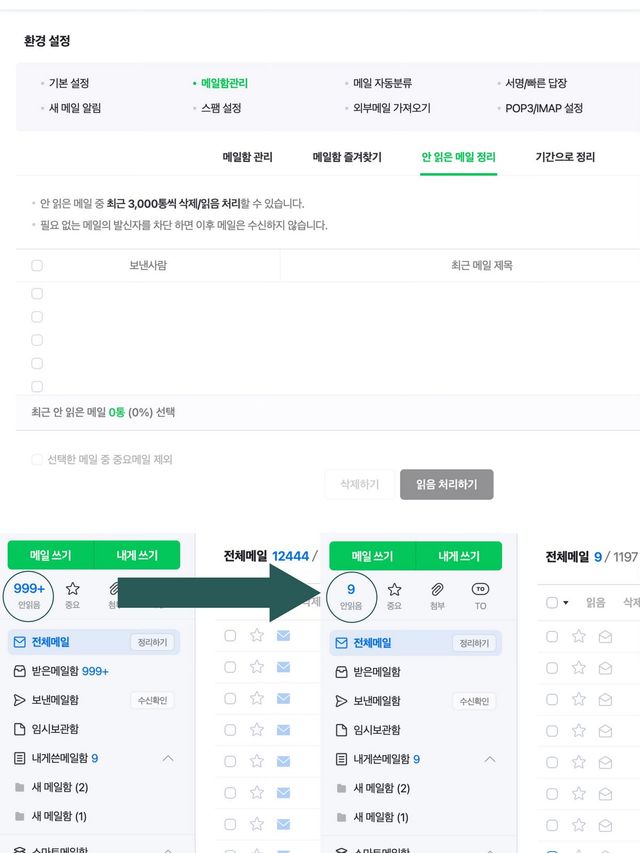Open the 999+ 안읽음 unread filter
Screen dimensions: 640x853
(x=29, y=595)
